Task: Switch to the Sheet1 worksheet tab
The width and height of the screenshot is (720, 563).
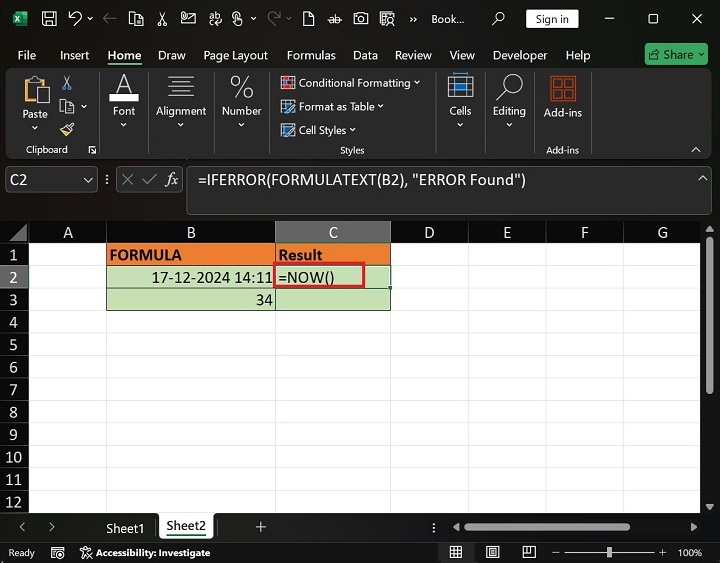Action: point(125,527)
